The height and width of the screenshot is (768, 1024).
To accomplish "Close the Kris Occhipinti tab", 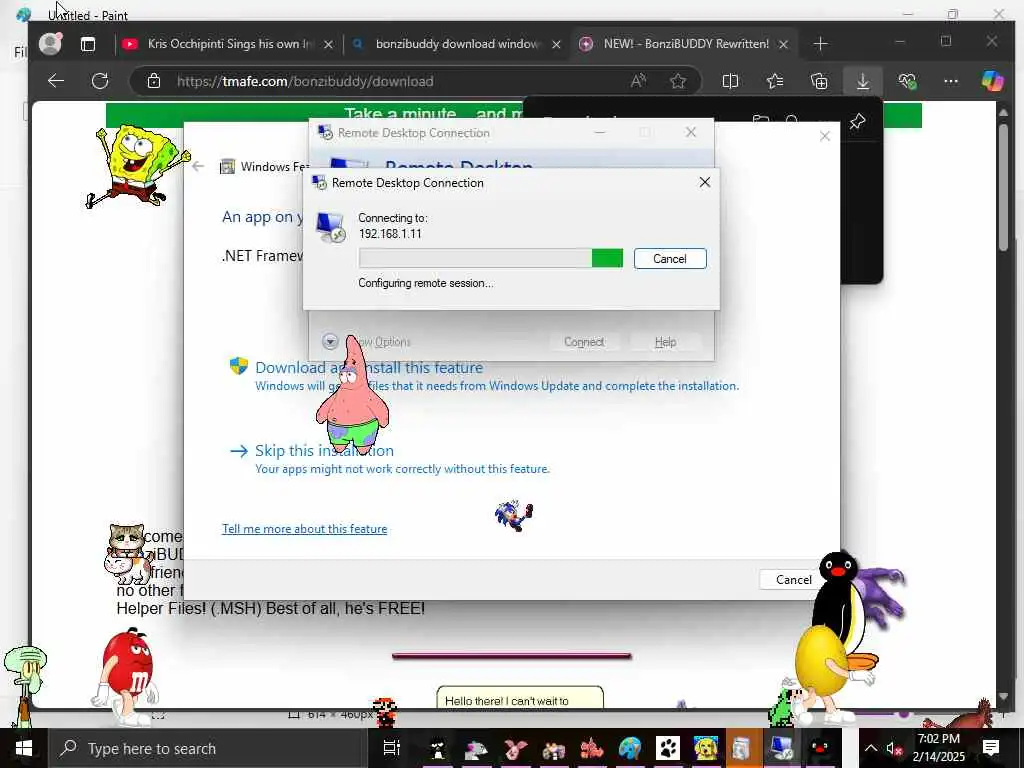I will click(328, 44).
